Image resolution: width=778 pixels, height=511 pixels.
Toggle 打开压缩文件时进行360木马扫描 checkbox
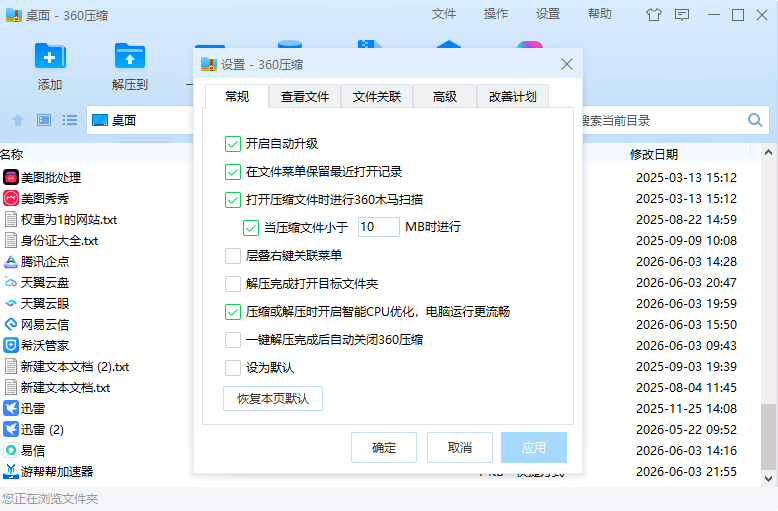pos(233,199)
